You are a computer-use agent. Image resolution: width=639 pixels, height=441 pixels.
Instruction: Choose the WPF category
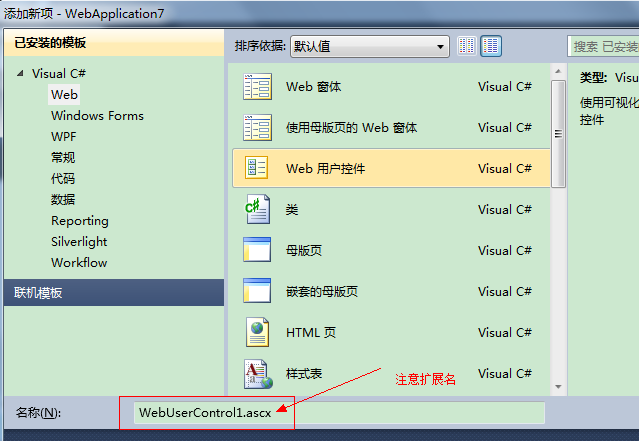click(x=64, y=137)
